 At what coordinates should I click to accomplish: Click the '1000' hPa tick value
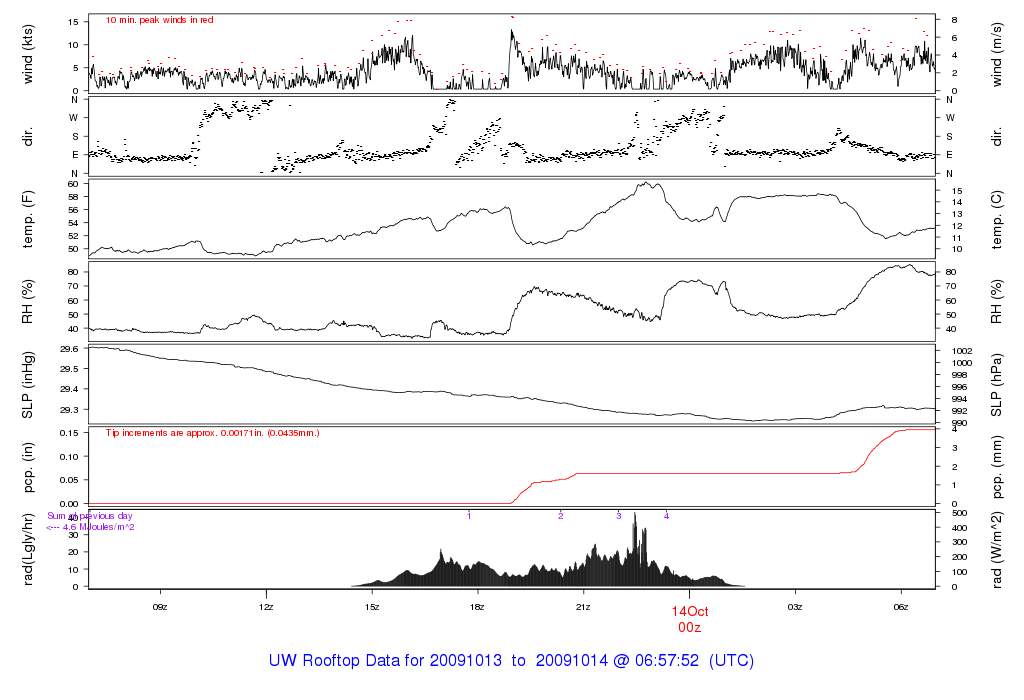click(962, 363)
